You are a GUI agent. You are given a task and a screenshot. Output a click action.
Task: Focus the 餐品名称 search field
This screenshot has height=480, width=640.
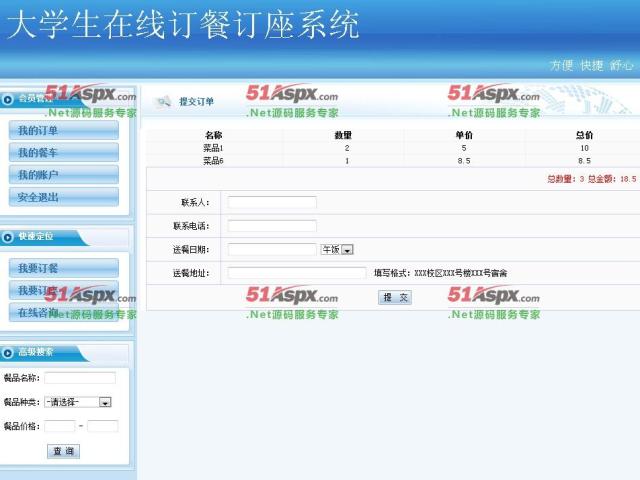click(x=80, y=378)
